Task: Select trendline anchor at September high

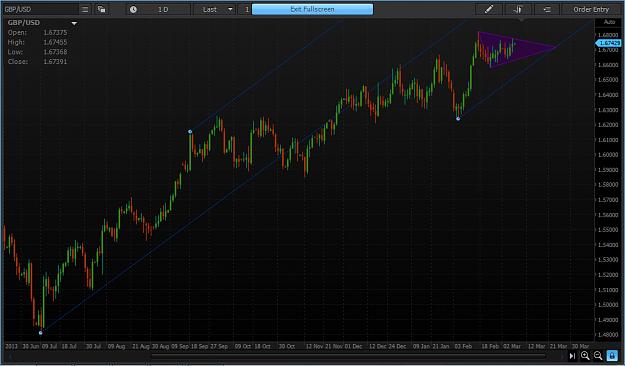Action: pyautogui.click(x=190, y=131)
